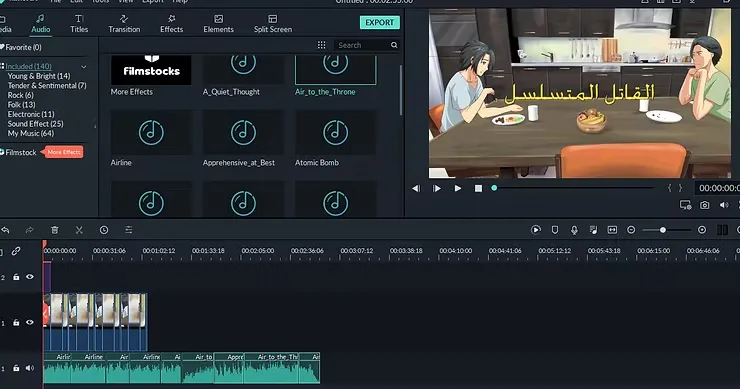Click the zoom-to-fit timeline icon
Image resolution: width=740 pixels, height=389 pixels.
point(612,230)
